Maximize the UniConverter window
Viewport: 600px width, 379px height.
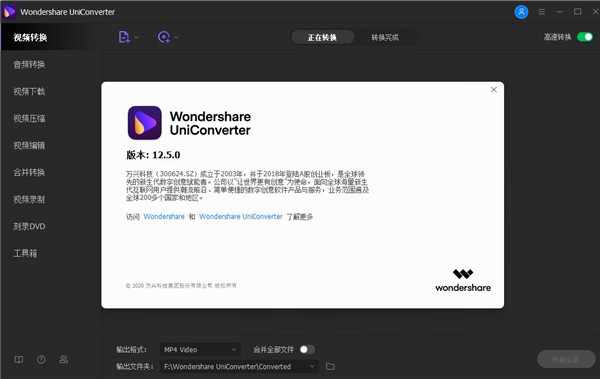pos(577,12)
